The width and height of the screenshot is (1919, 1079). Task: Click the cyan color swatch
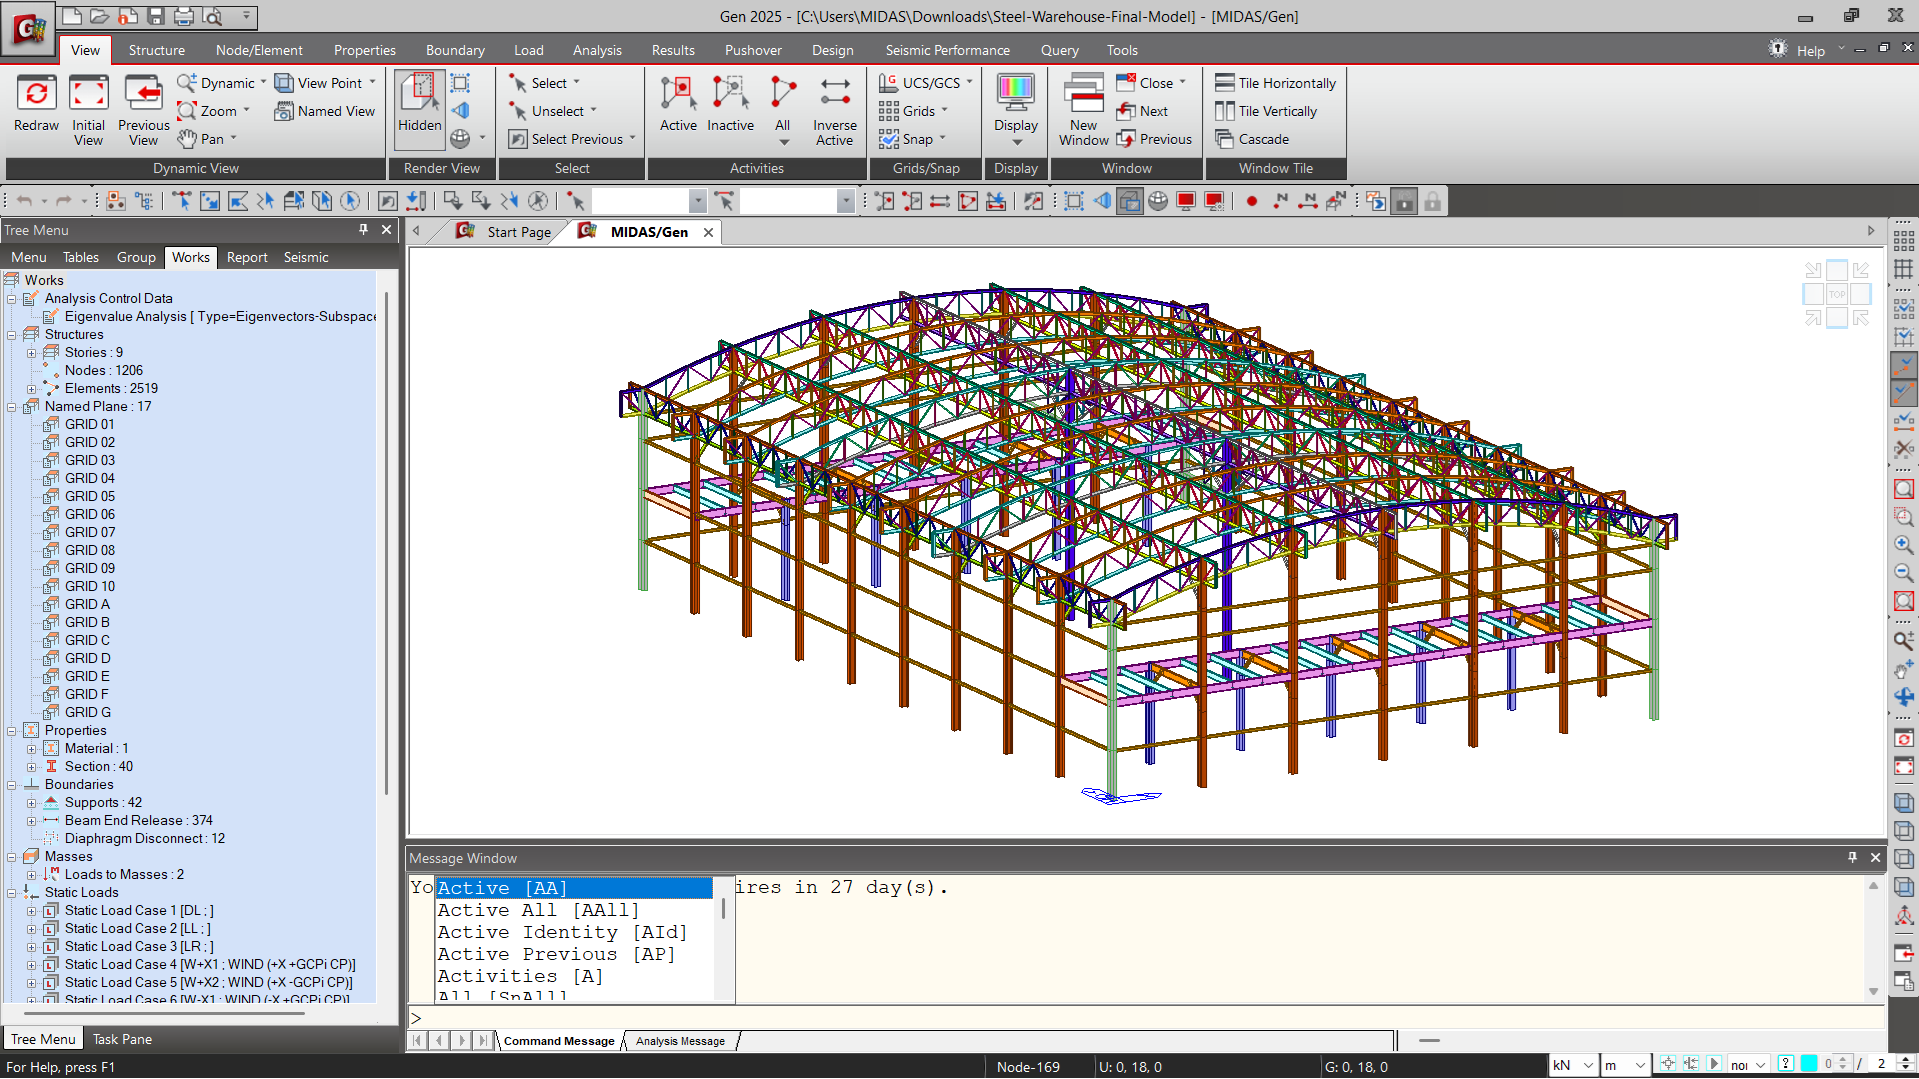[1809, 1065]
